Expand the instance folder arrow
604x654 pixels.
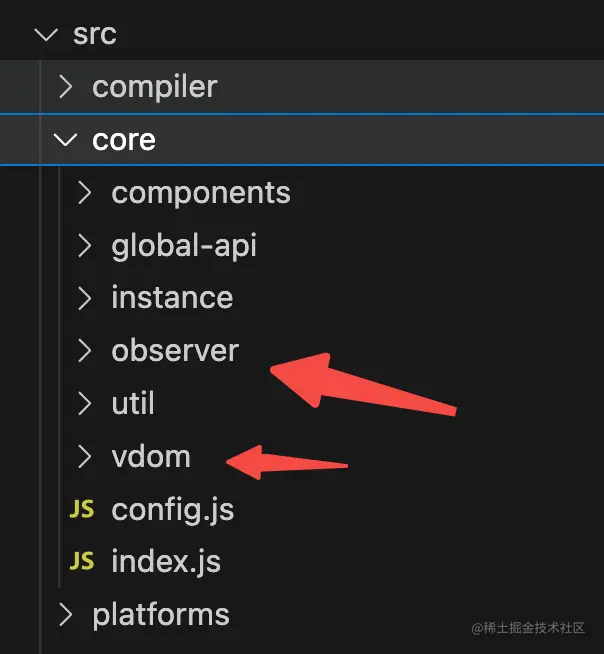85,298
